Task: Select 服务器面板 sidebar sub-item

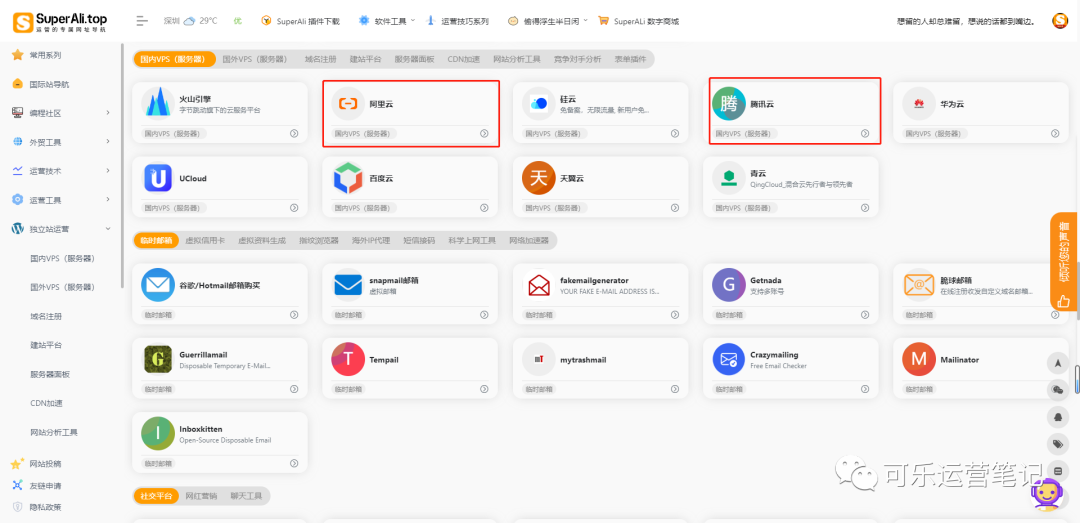Action: pyautogui.click(x=50, y=374)
